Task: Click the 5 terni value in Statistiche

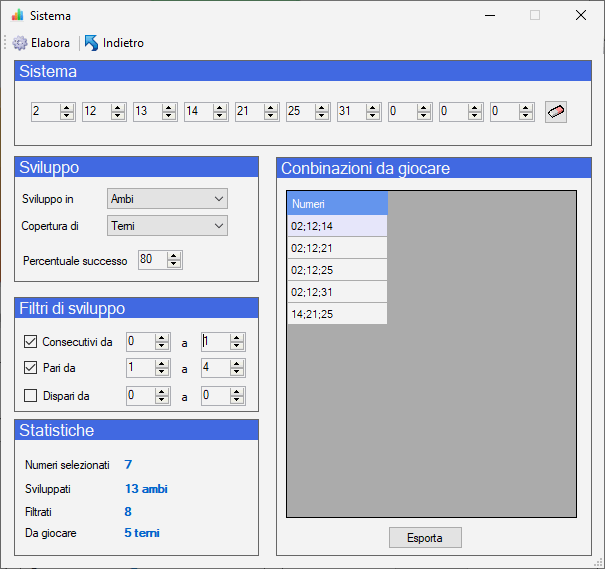Action: tap(142, 533)
